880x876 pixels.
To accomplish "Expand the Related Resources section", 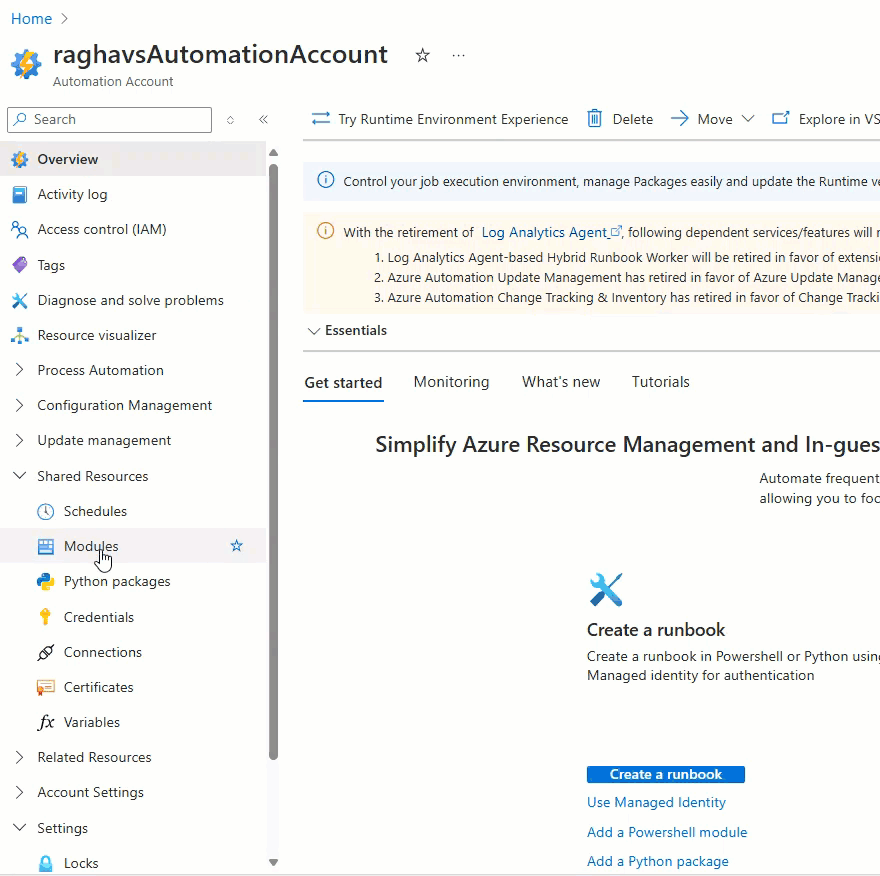I will tap(20, 757).
